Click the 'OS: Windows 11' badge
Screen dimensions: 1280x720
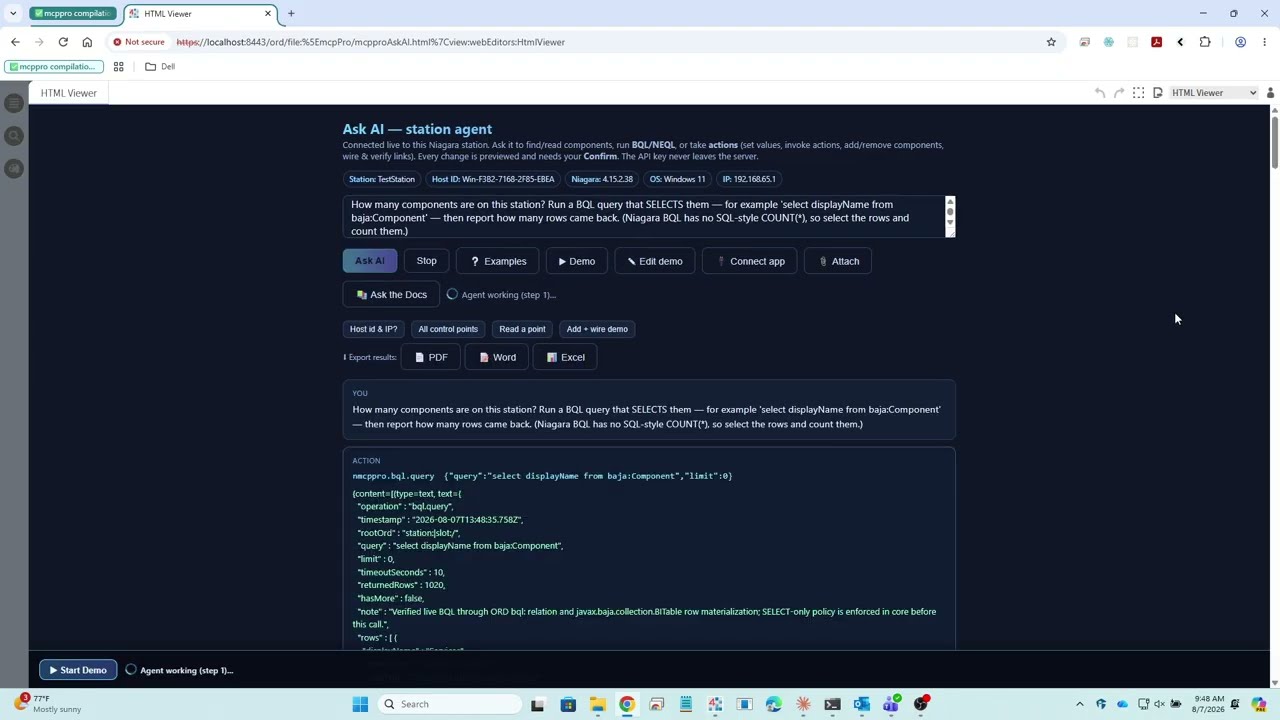click(x=677, y=179)
